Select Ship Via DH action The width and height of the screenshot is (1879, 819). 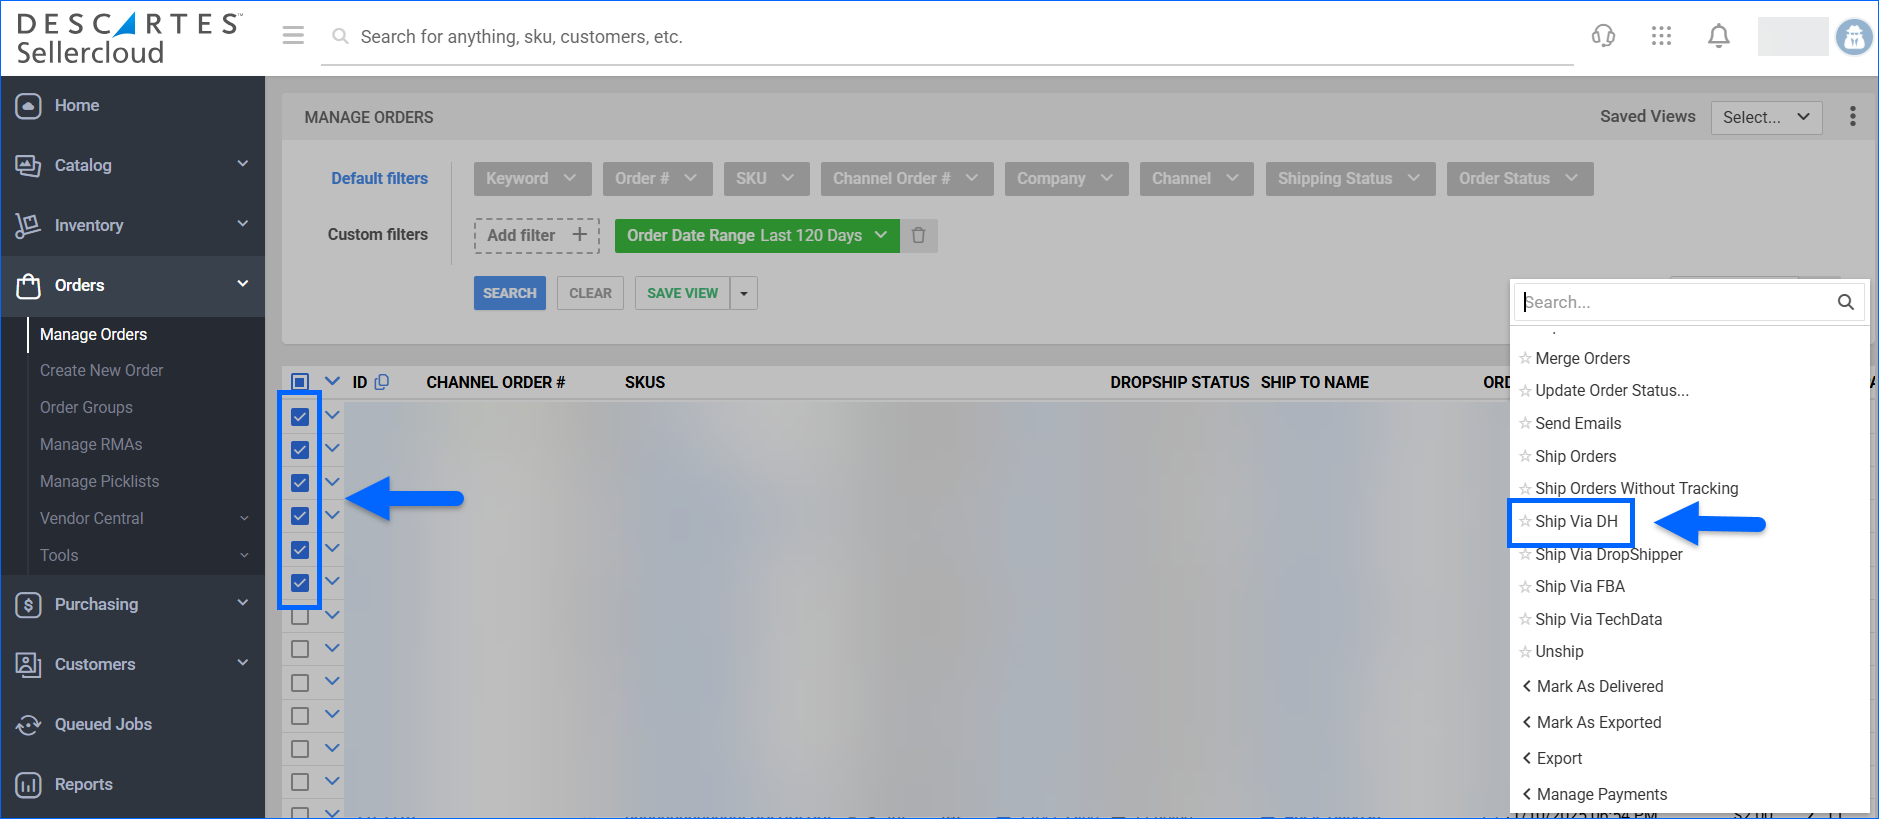[x=1576, y=521]
